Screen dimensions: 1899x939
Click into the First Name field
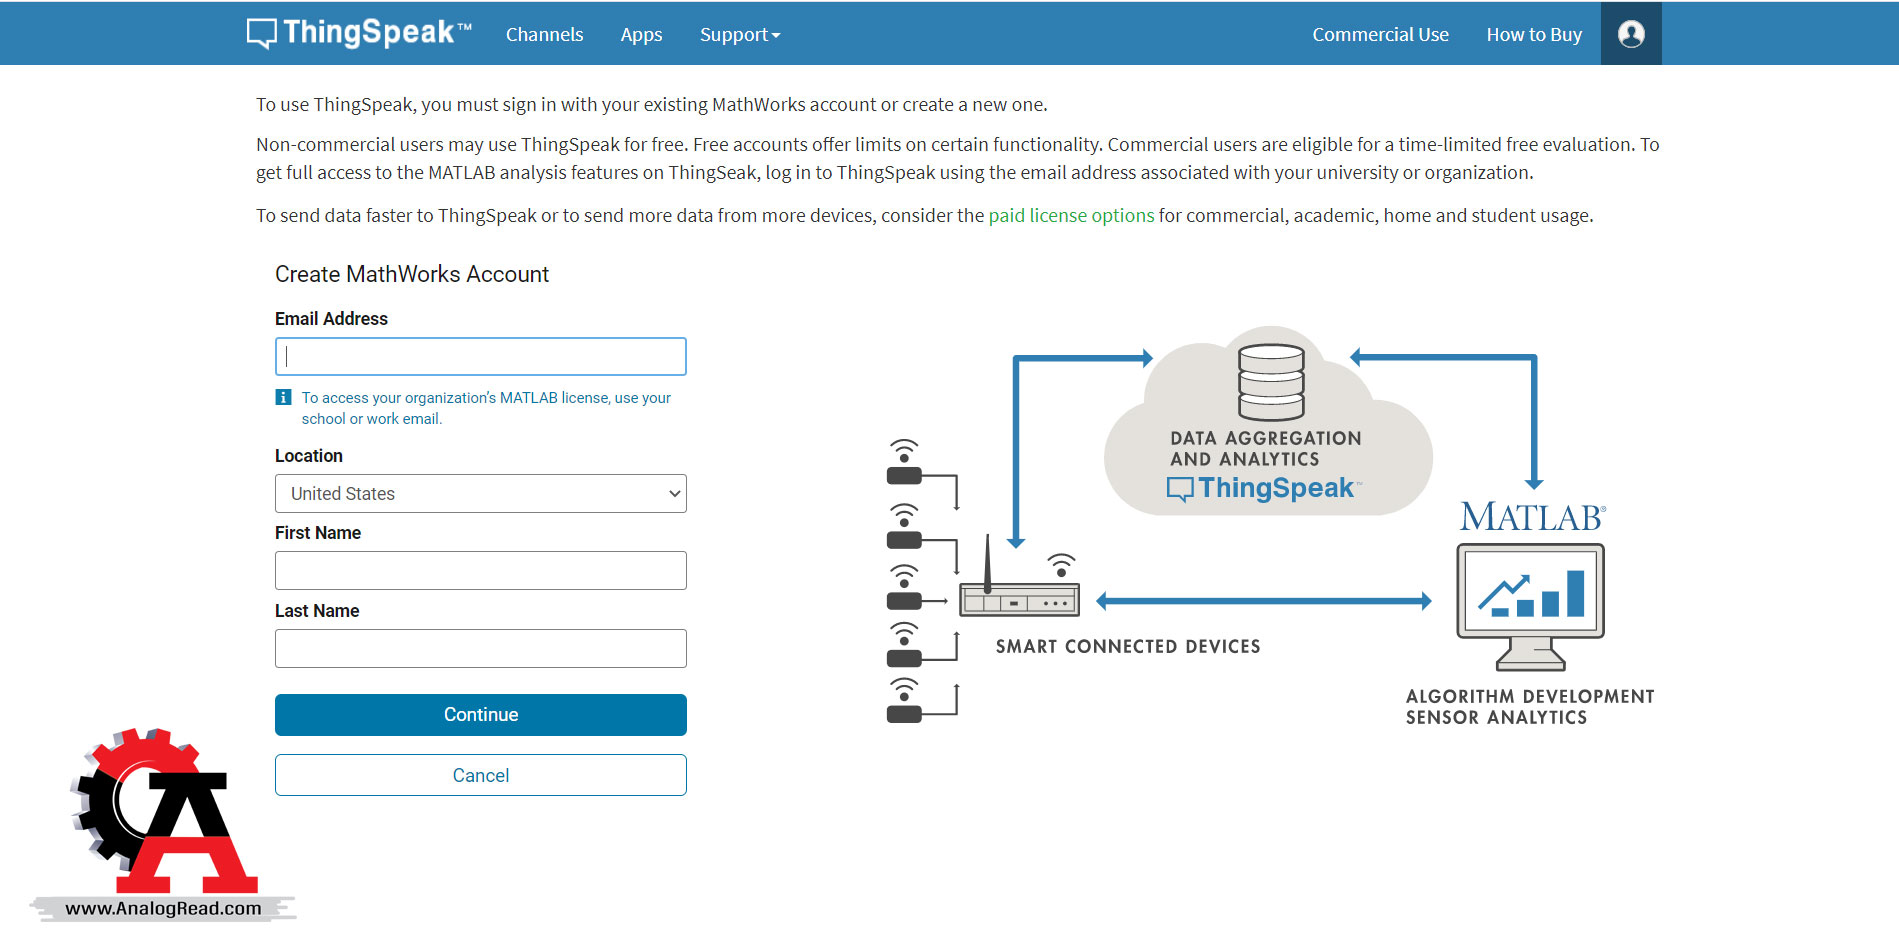click(x=481, y=570)
